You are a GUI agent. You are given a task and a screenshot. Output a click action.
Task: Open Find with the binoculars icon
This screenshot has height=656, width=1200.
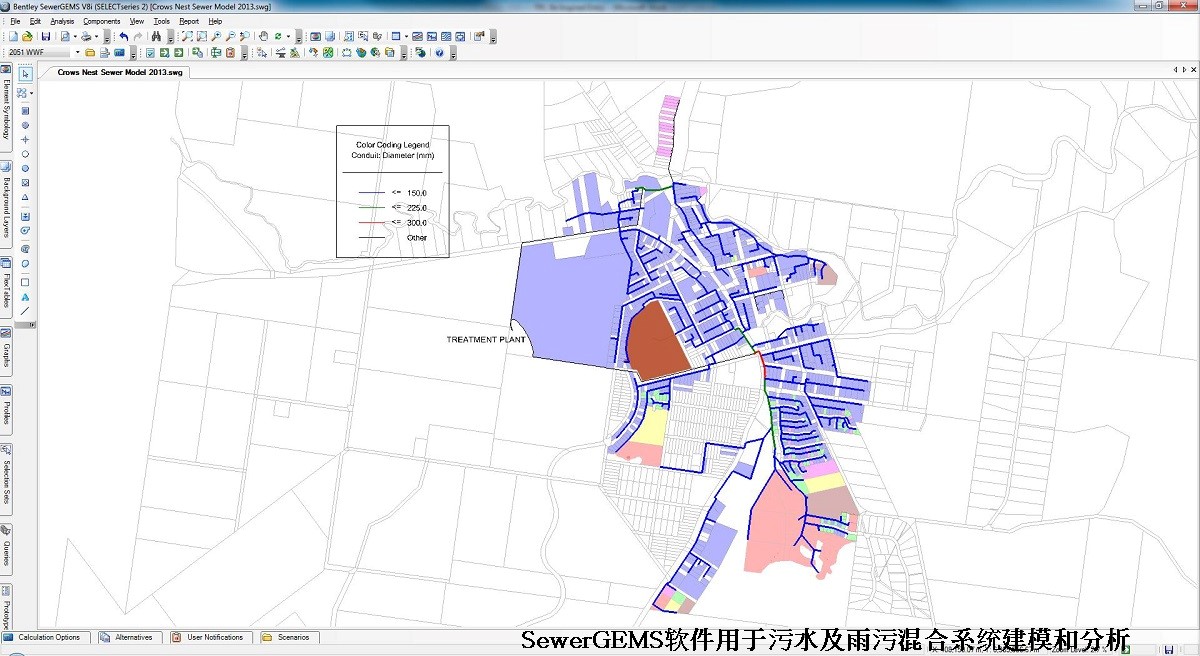[x=156, y=36]
